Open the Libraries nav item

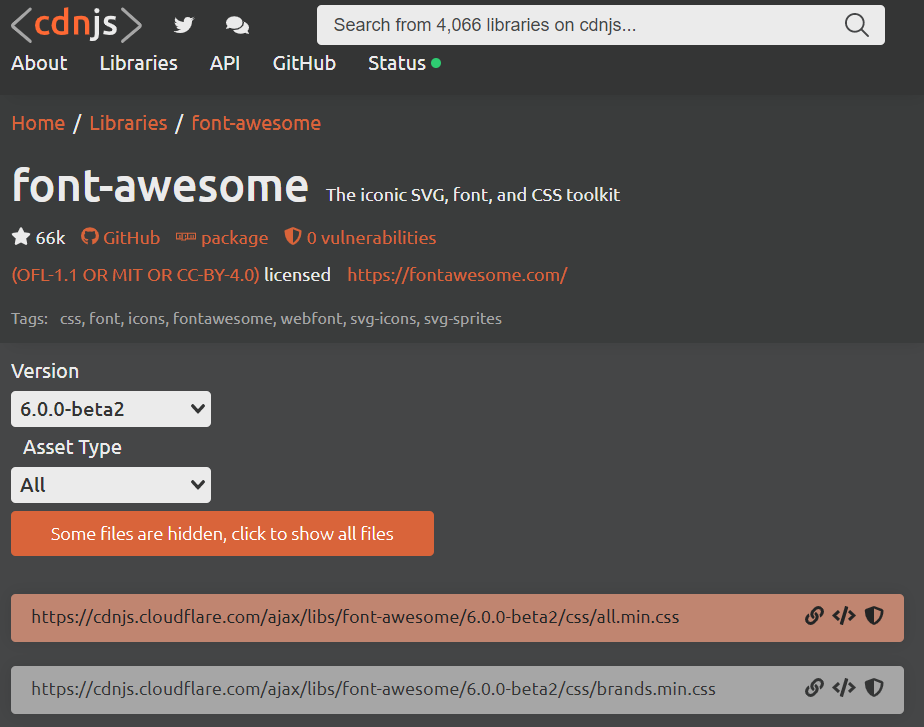(x=138, y=63)
